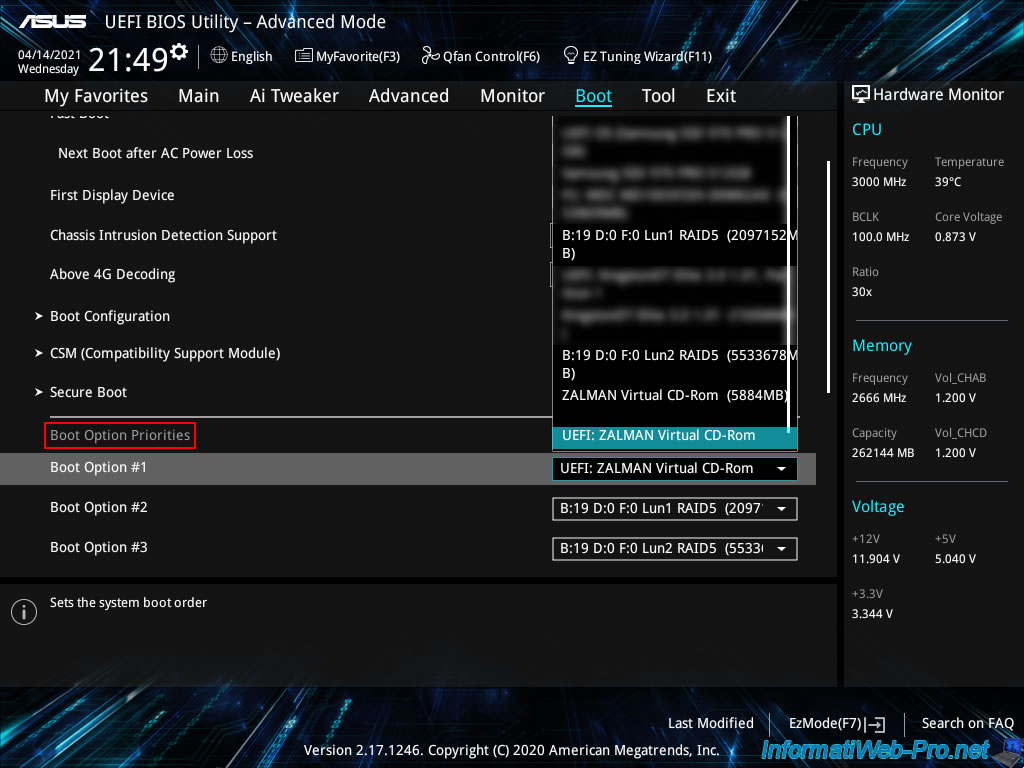The image size is (1024, 768).
Task: Switch to the Ai Tweaker tab
Action: tap(294, 96)
